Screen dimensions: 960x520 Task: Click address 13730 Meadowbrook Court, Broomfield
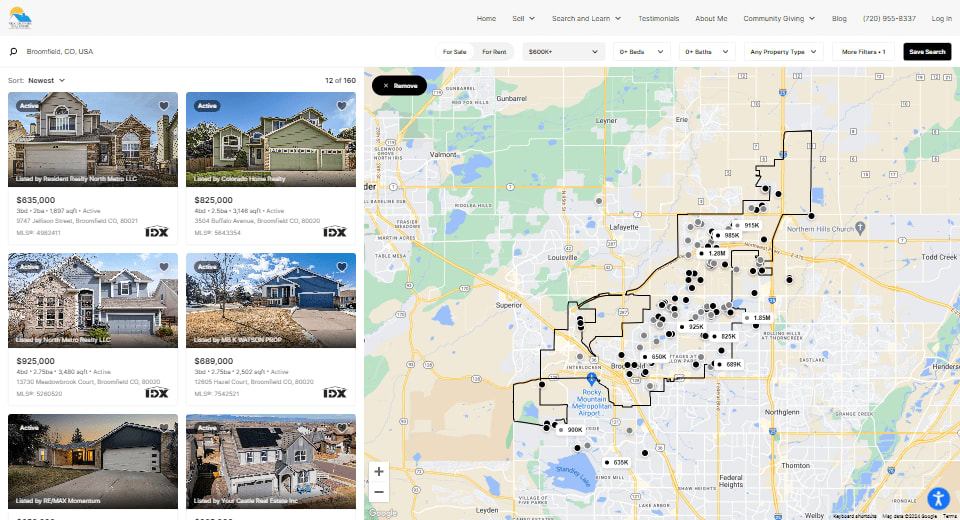(88, 382)
